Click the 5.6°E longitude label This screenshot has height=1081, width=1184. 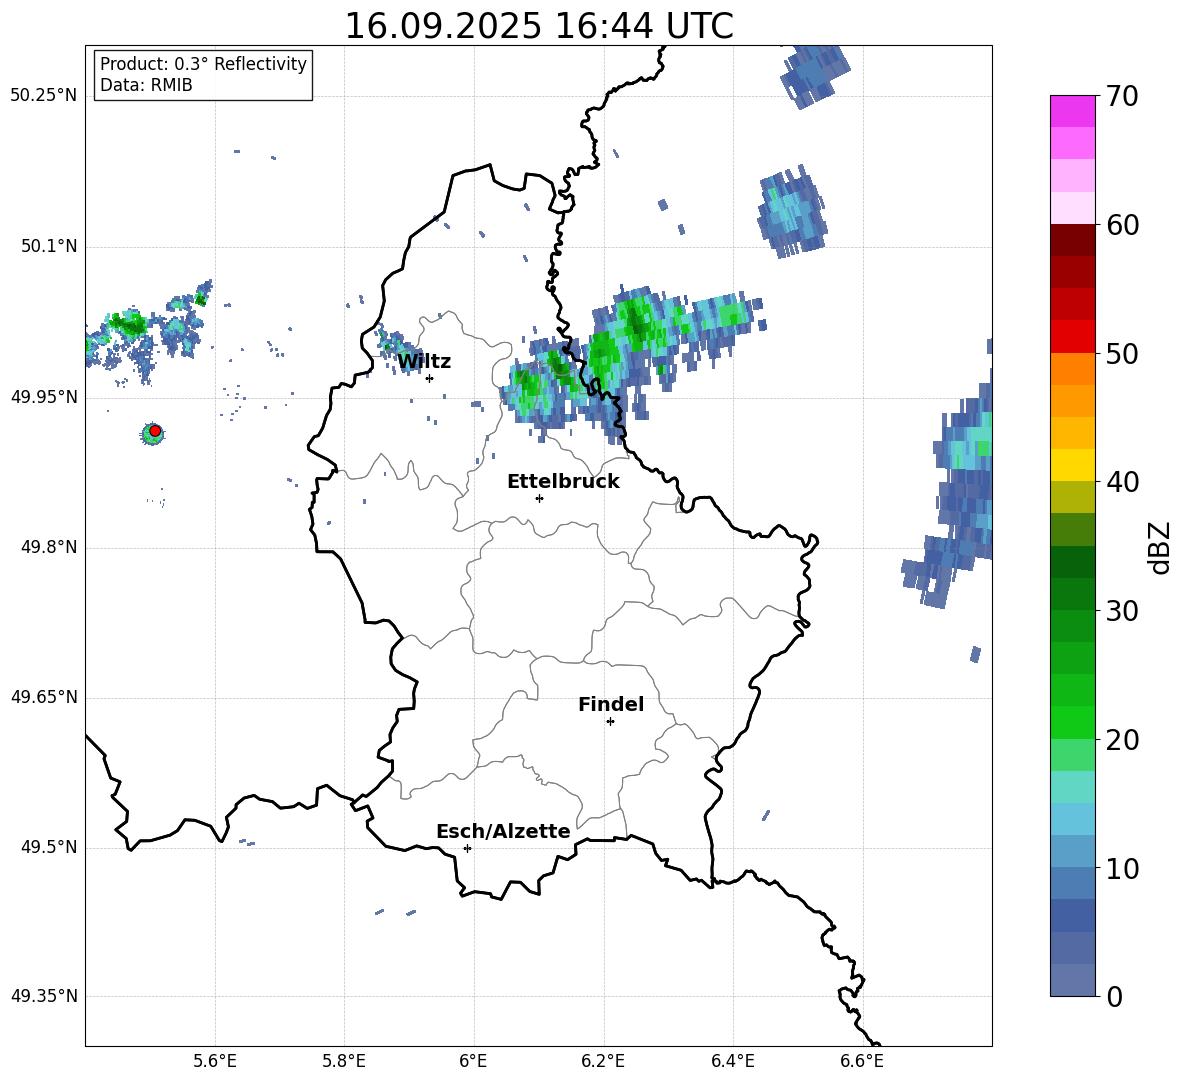[x=215, y=1061]
